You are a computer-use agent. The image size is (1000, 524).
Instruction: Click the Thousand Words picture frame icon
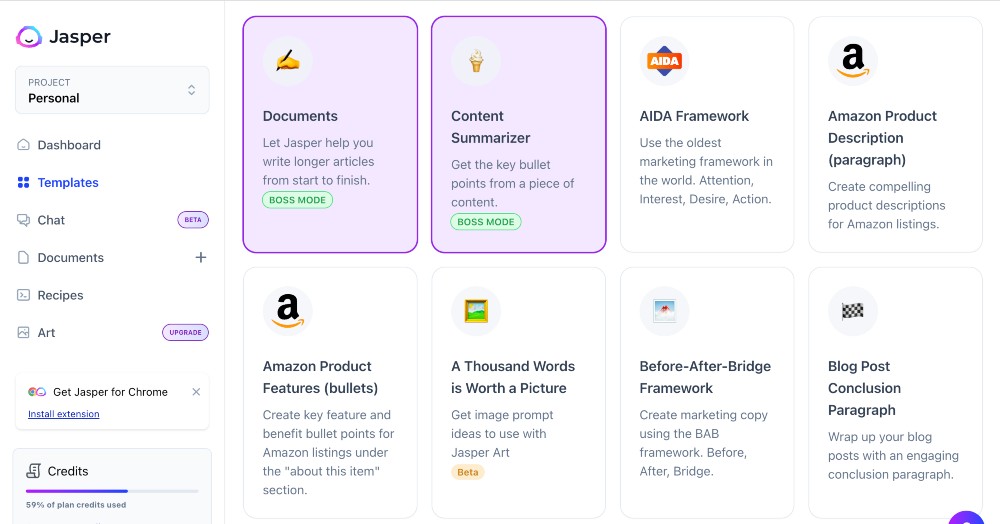476,311
